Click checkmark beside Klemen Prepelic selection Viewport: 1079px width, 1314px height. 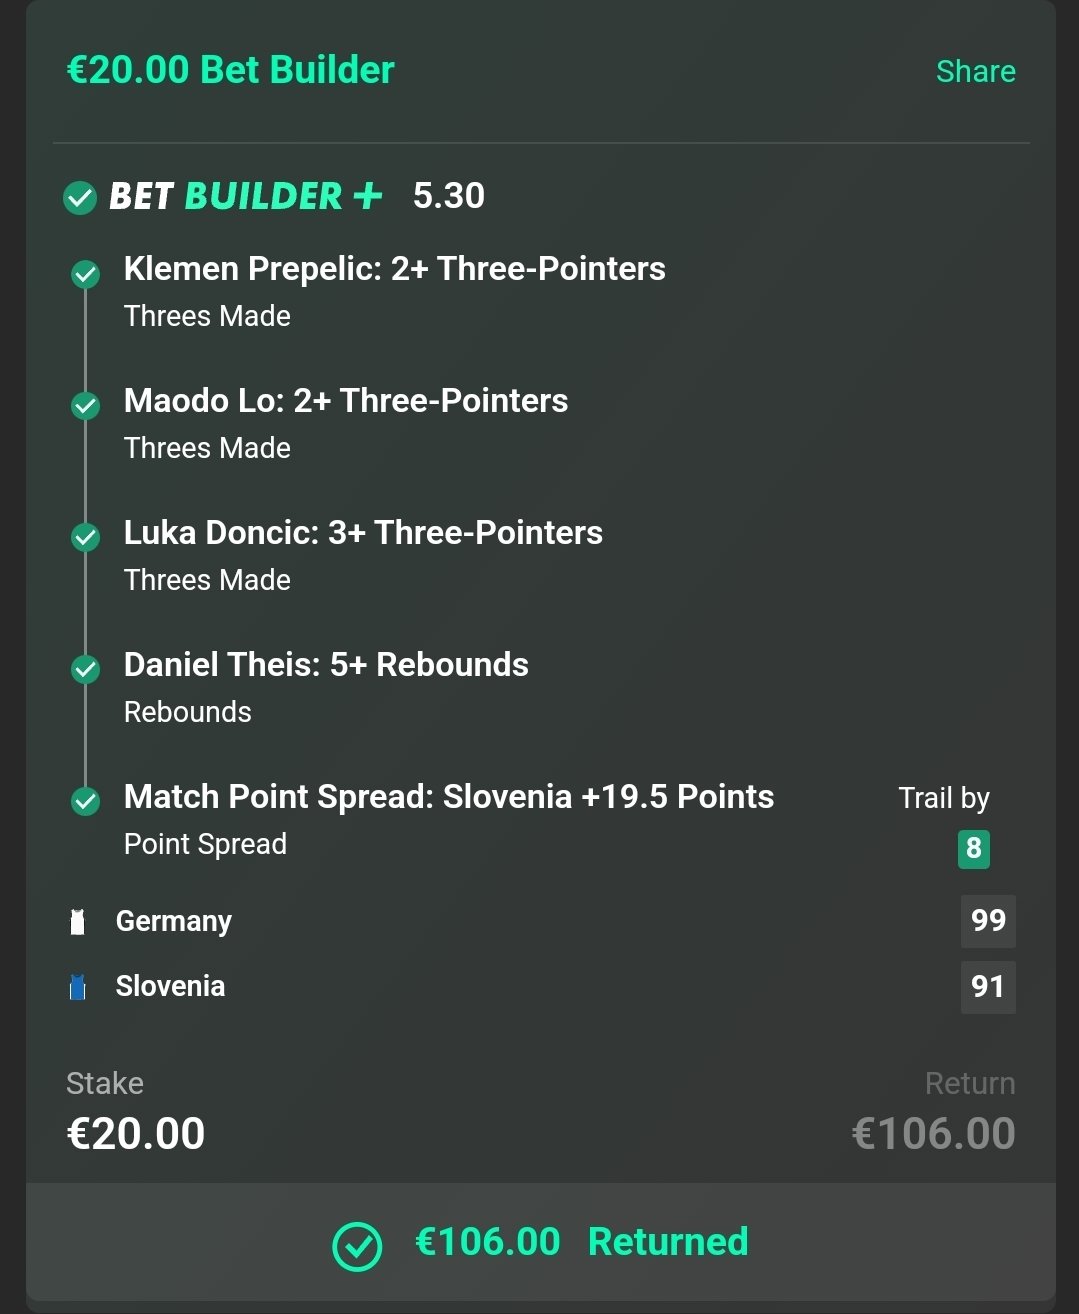tap(86, 274)
